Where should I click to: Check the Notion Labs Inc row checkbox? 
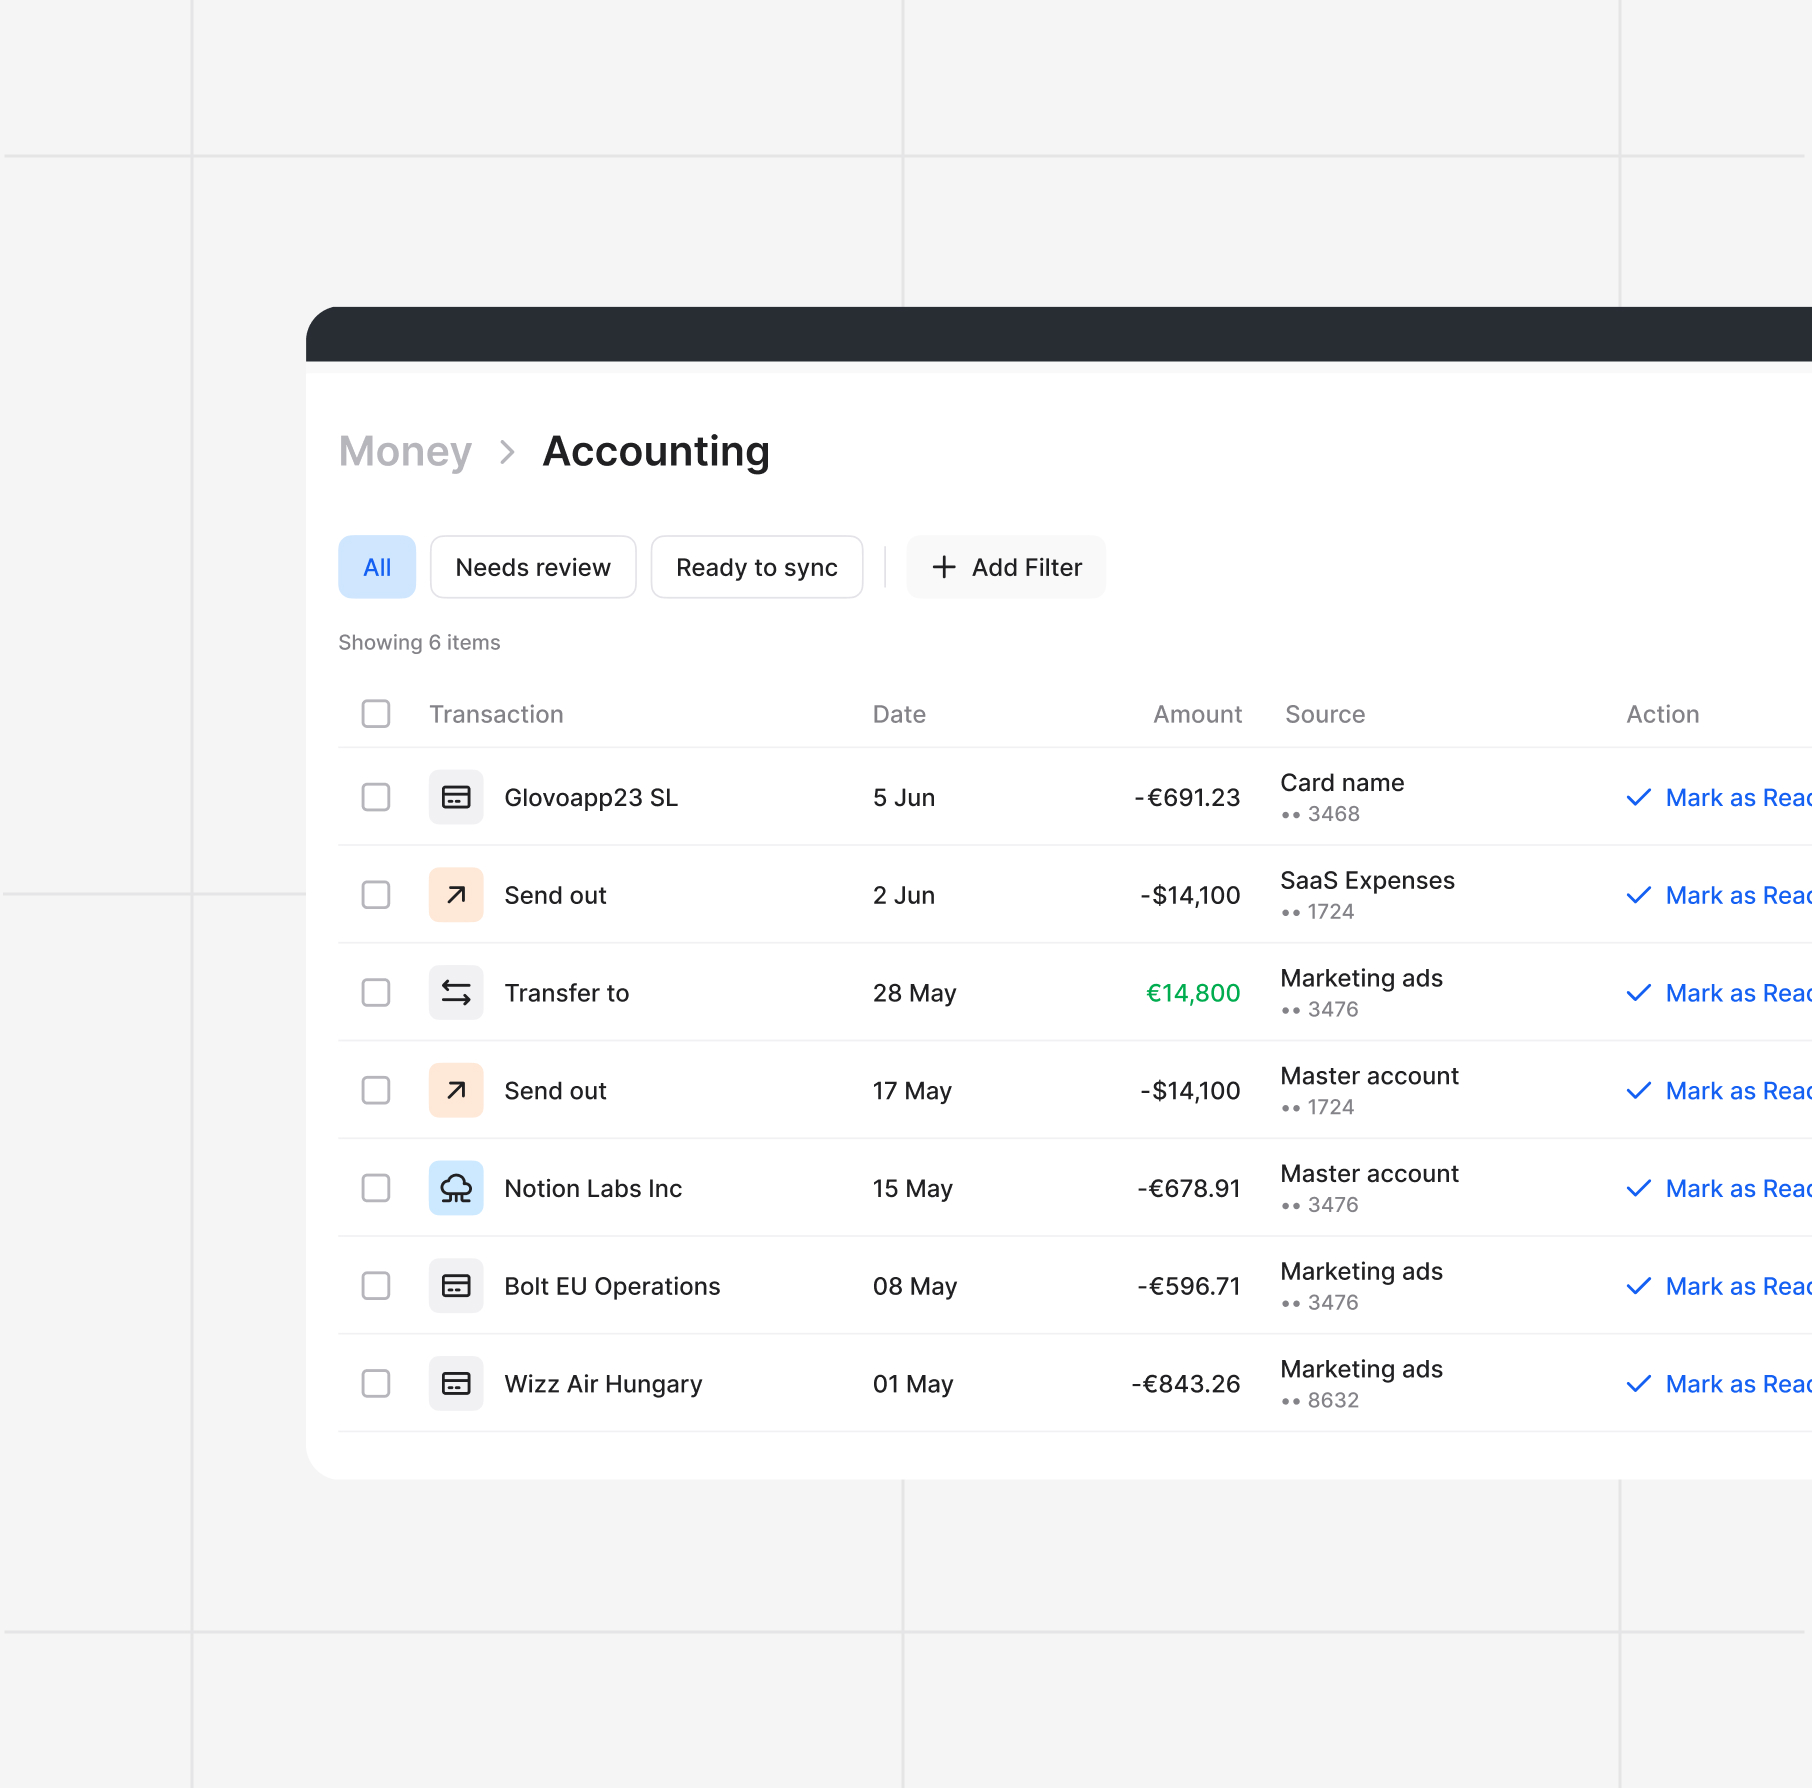(376, 1188)
